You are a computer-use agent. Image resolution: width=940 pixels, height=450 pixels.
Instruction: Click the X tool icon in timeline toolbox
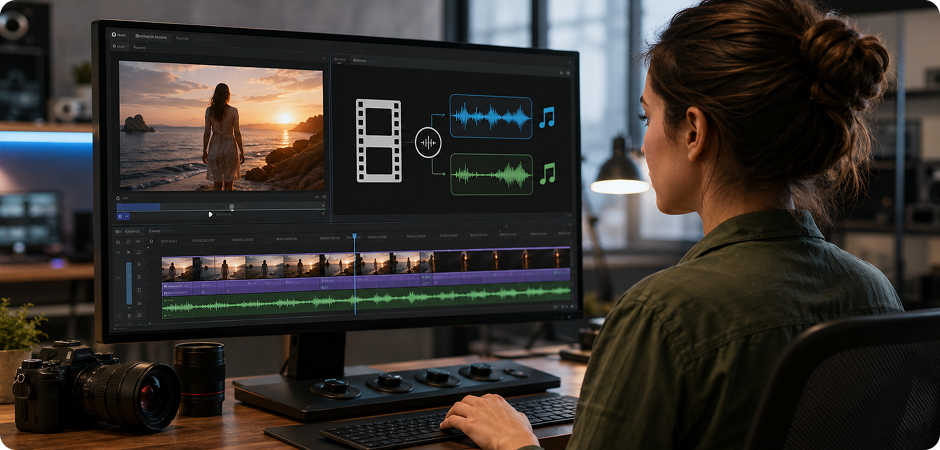click(x=128, y=252)
